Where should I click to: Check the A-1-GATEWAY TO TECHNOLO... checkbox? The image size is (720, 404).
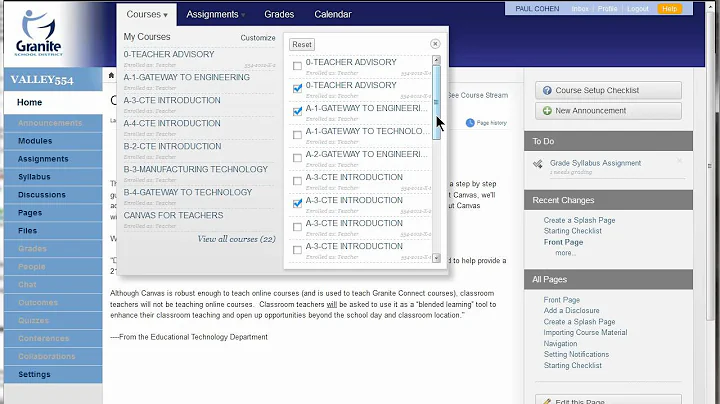[x=297, y=135]
